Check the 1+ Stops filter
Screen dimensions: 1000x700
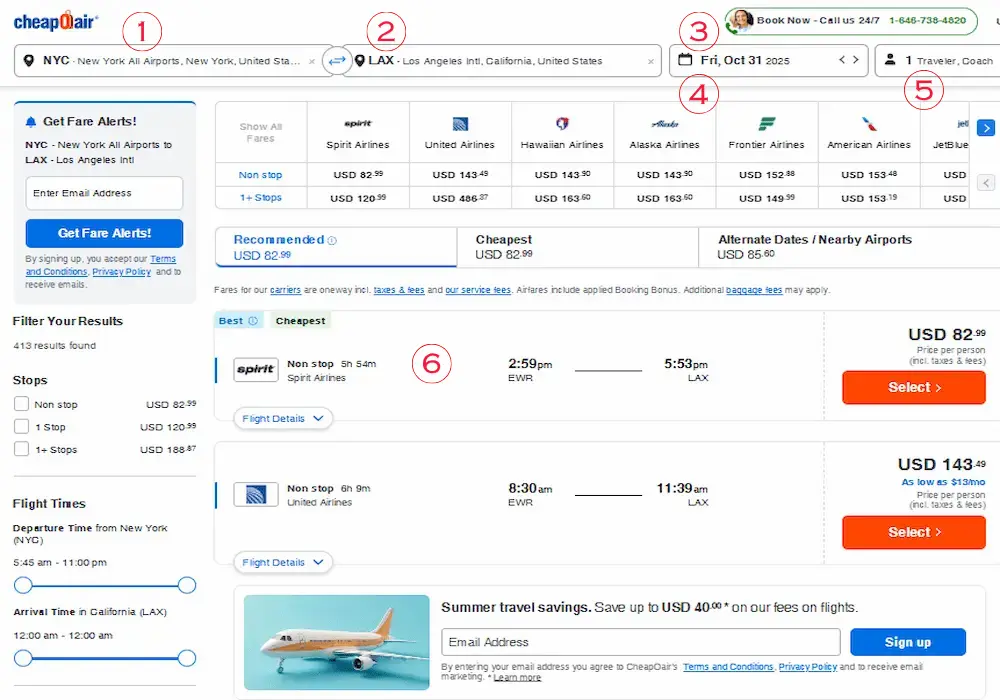(21, 449)
